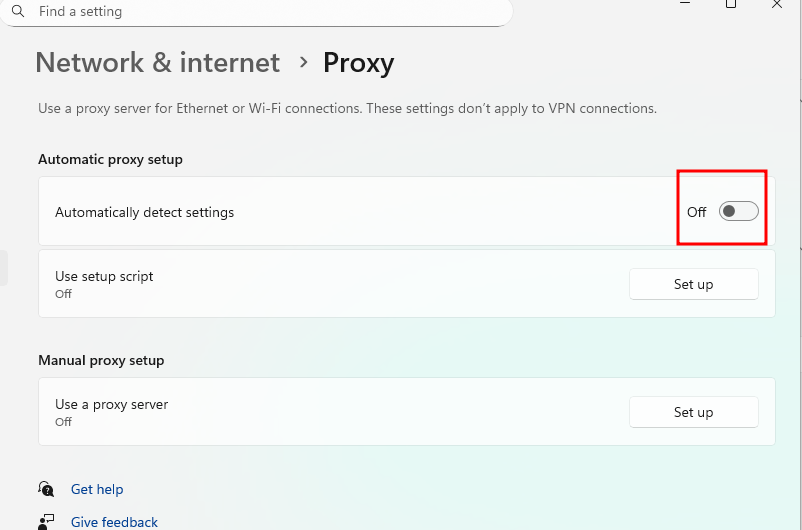Close the Settings window

(x=777, y=5)
